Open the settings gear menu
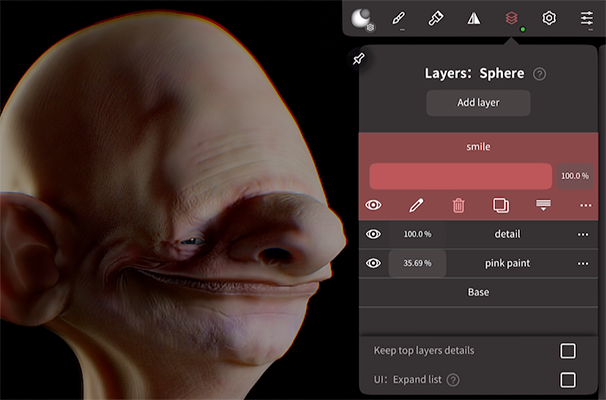This screenshot has width=606, height=400. (x=549, y=18)
